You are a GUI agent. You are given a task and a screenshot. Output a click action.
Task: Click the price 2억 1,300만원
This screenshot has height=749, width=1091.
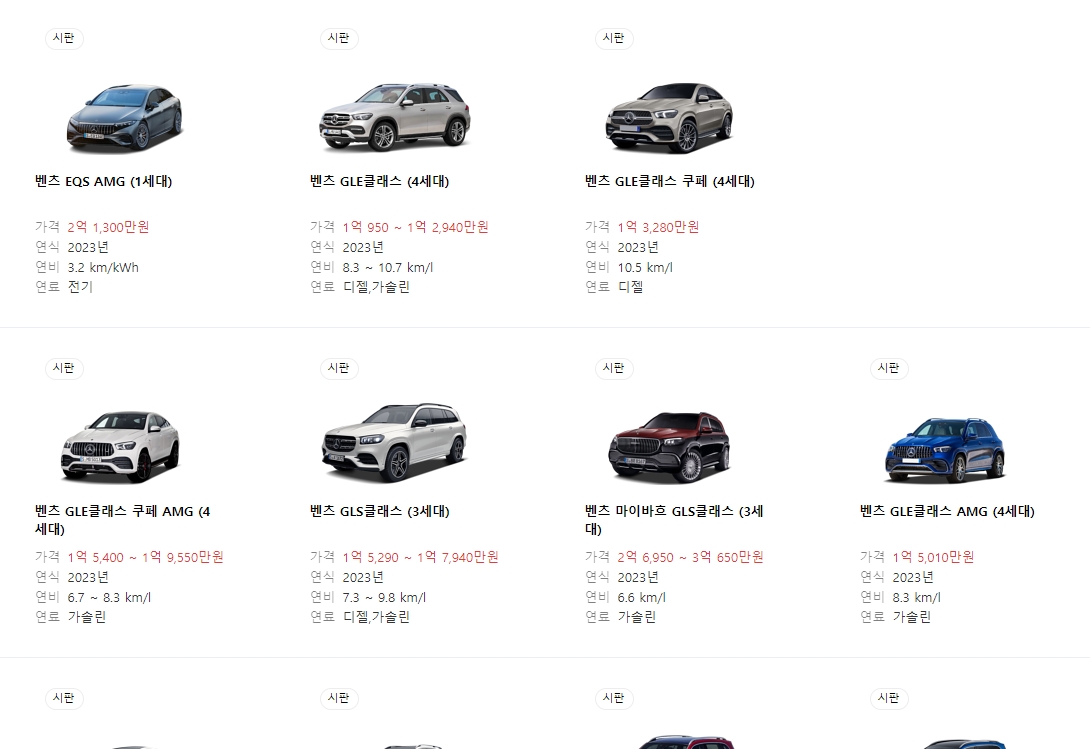coord(108,227)
